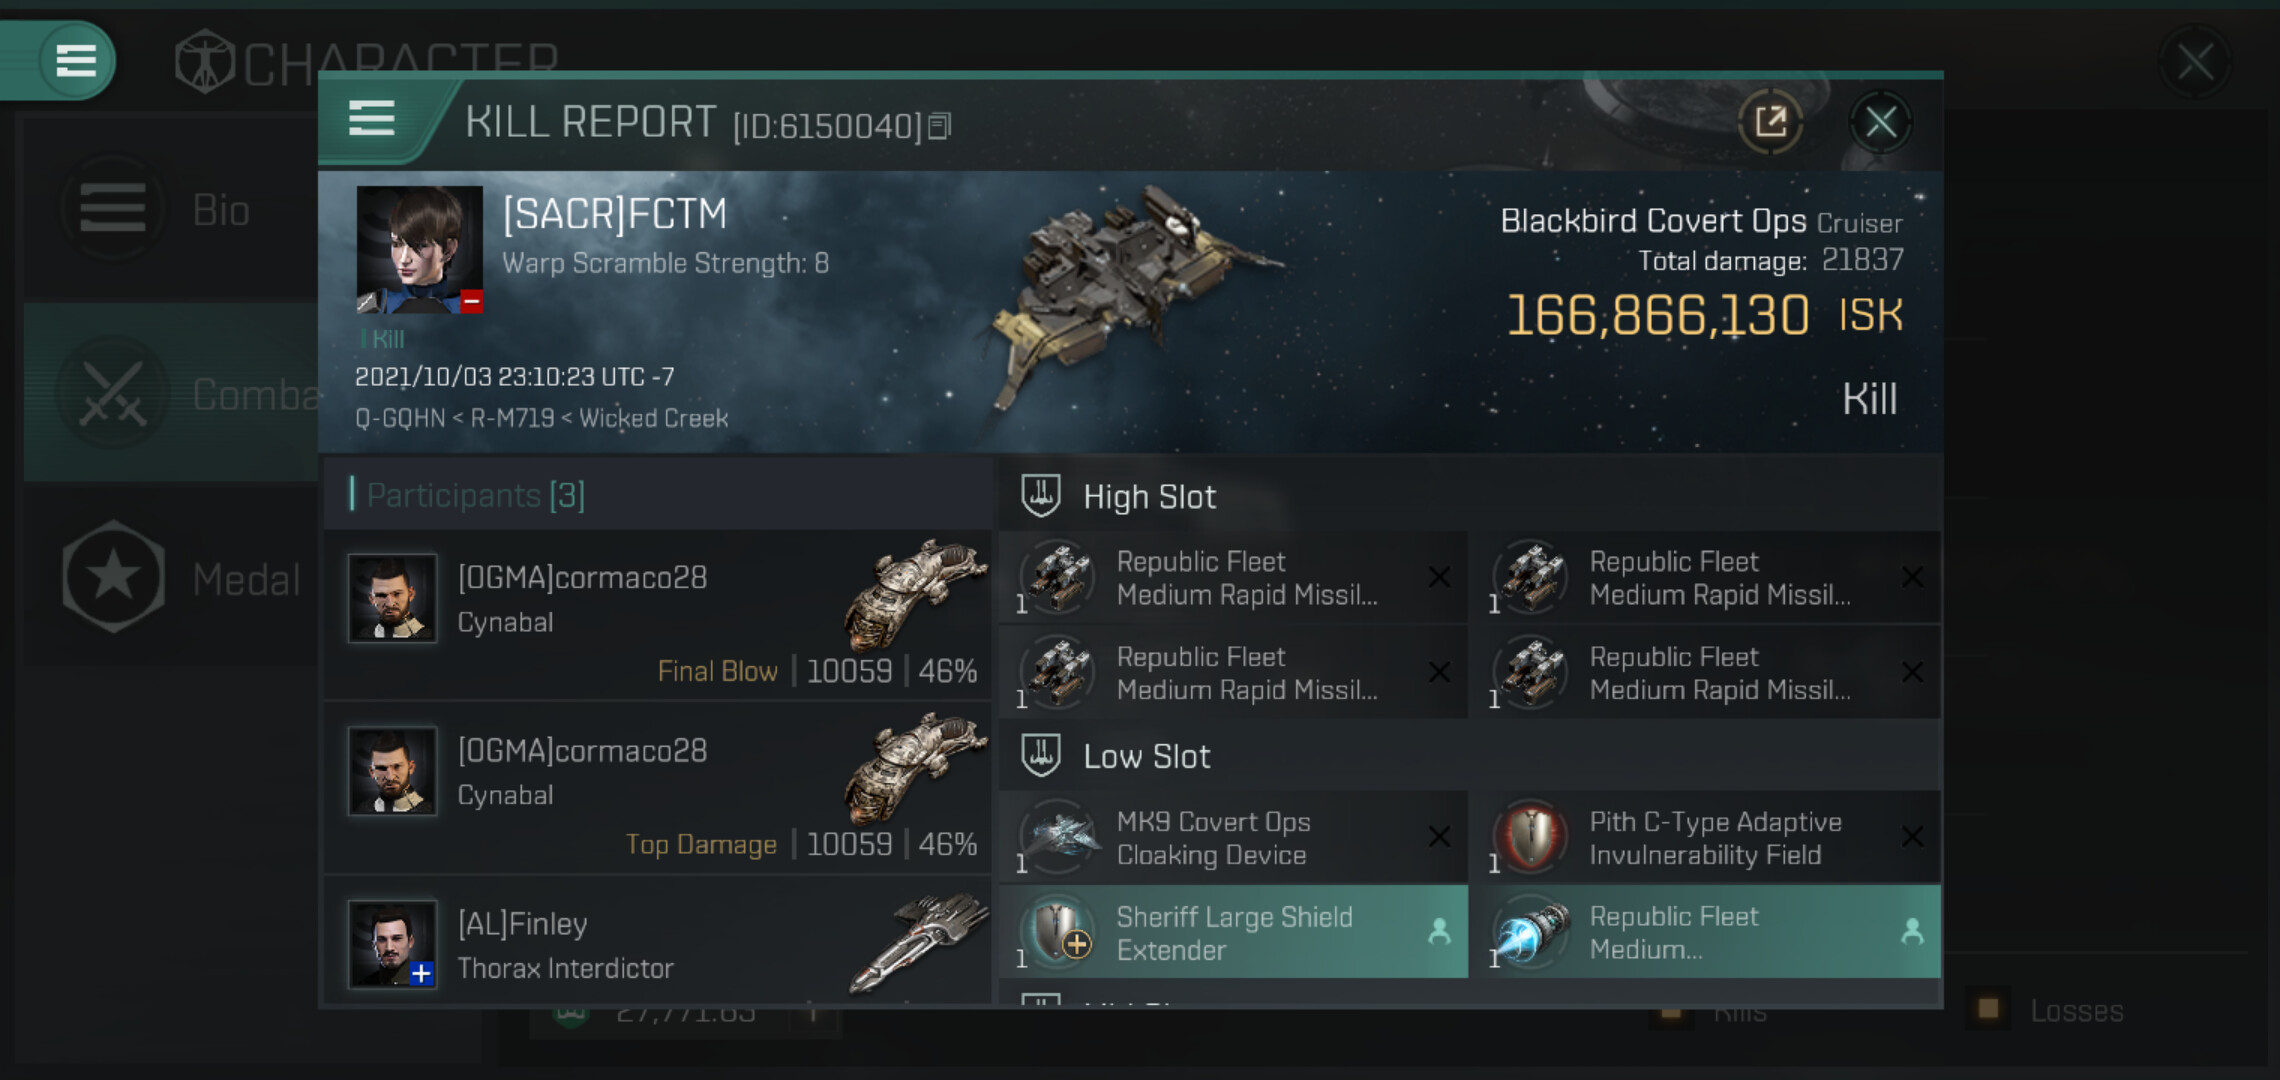2280x1080 pixels.
Task: Open the main menu in top-left corner
Action: [x=75, y=60]
